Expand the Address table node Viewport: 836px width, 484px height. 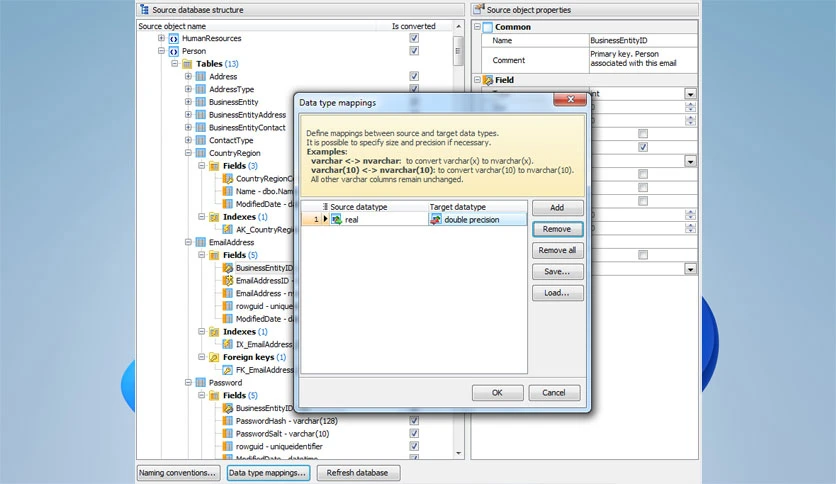pyautogui.click(x=188, y=77)
